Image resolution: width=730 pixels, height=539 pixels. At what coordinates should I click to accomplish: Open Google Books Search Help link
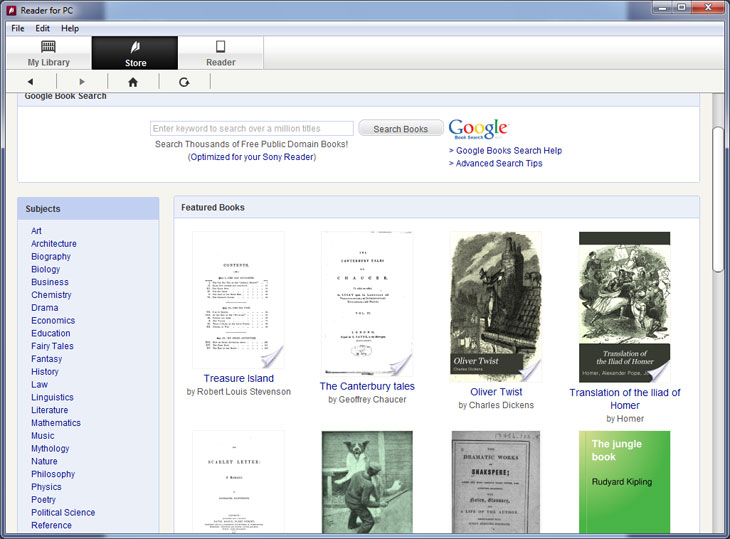508,150
